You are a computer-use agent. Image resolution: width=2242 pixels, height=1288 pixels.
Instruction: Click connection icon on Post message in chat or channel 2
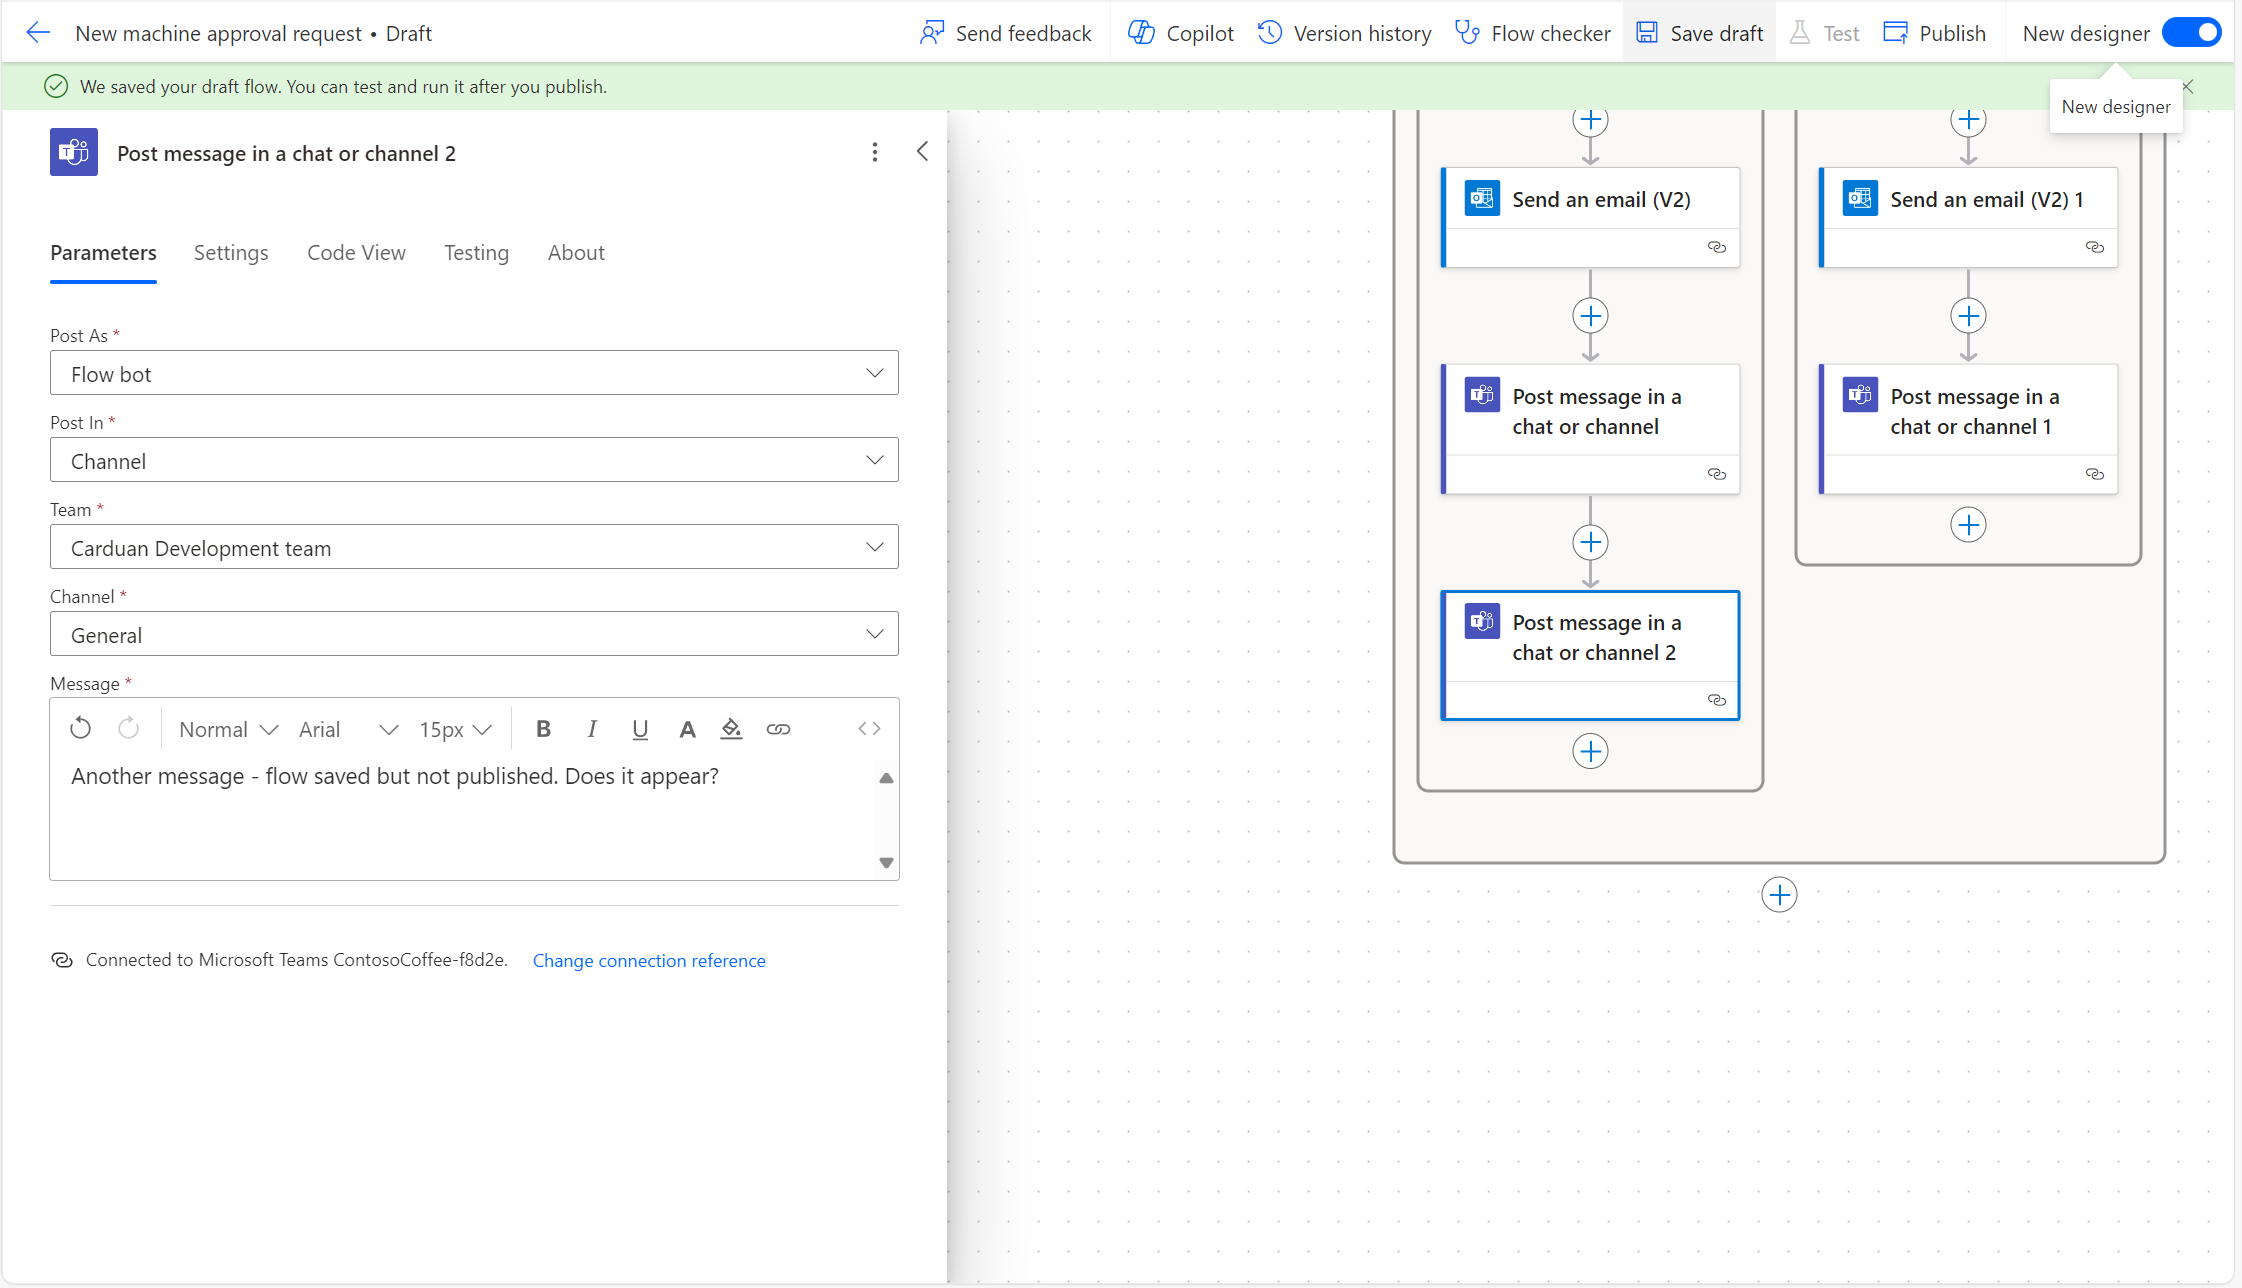(x=1717, y=700)
